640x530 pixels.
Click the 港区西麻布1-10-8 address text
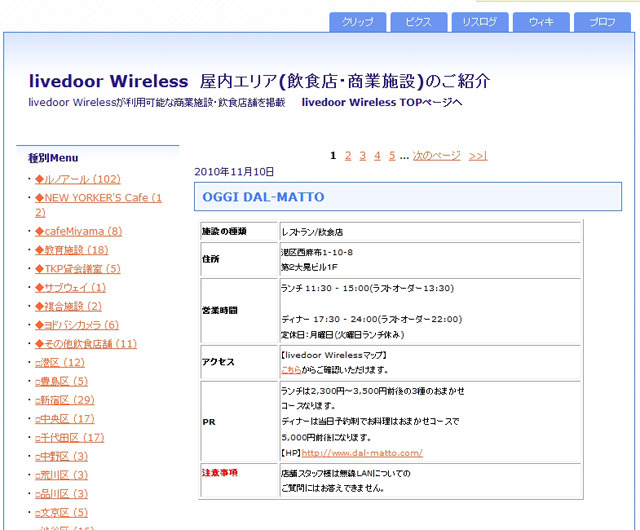tap(317, 252)
